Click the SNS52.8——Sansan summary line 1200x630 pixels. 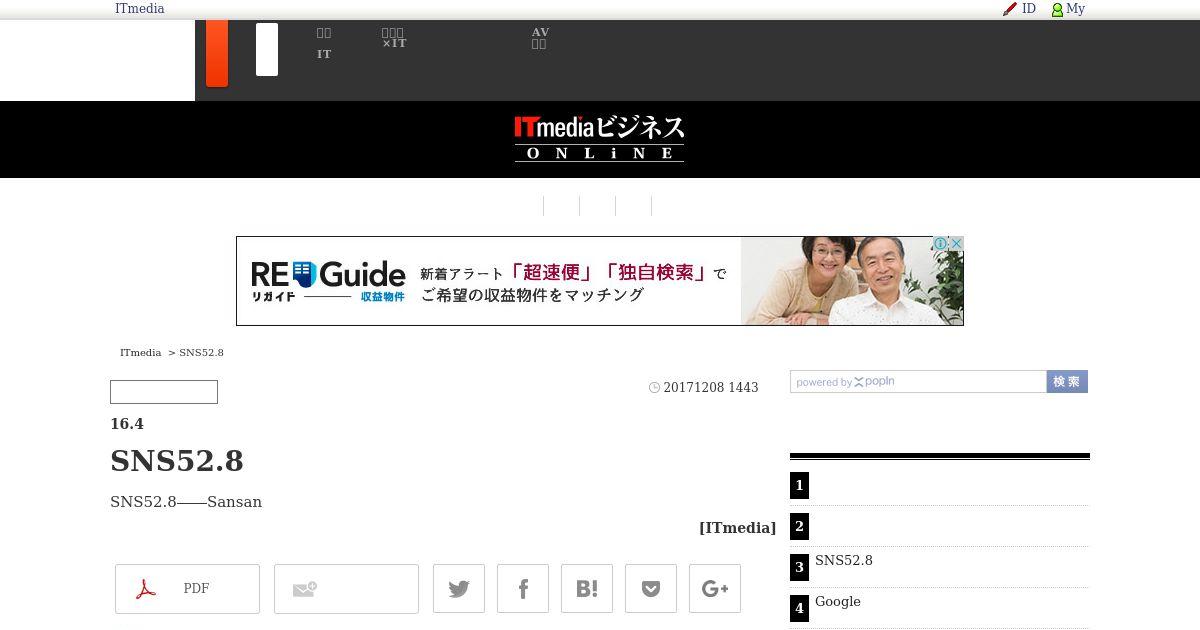pos(186,502)
